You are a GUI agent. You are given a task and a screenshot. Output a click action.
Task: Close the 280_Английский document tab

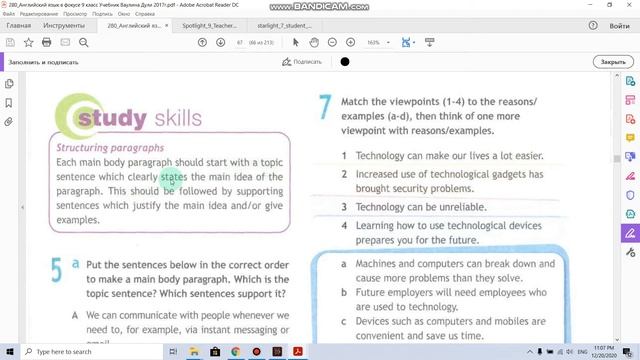167,26
